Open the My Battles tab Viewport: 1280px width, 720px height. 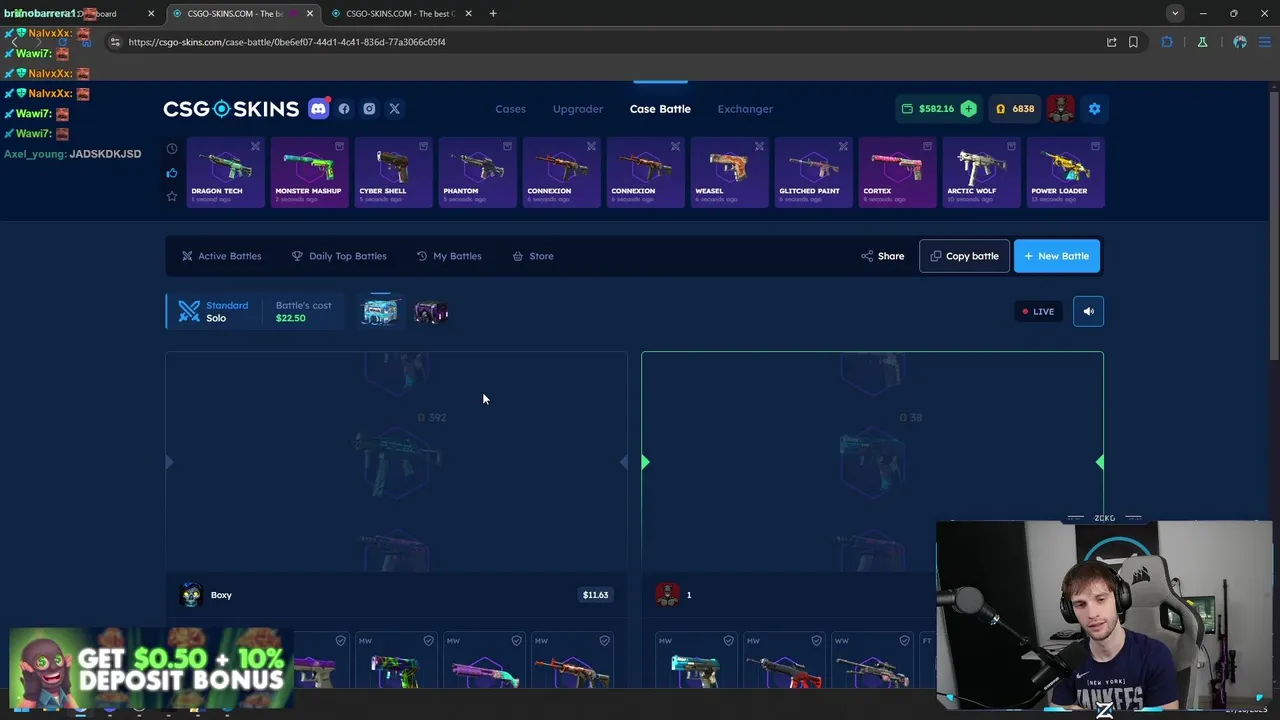pyautogui.click(x=449, y=256)
